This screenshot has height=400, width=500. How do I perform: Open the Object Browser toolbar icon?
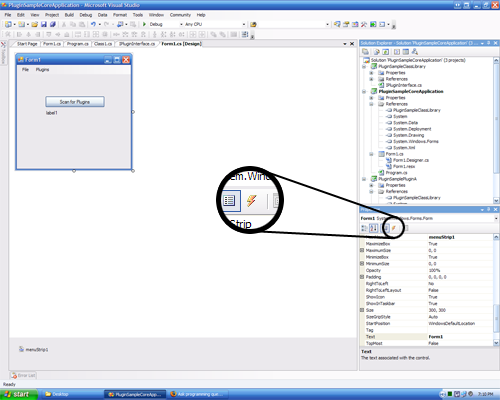click(355, 24)
